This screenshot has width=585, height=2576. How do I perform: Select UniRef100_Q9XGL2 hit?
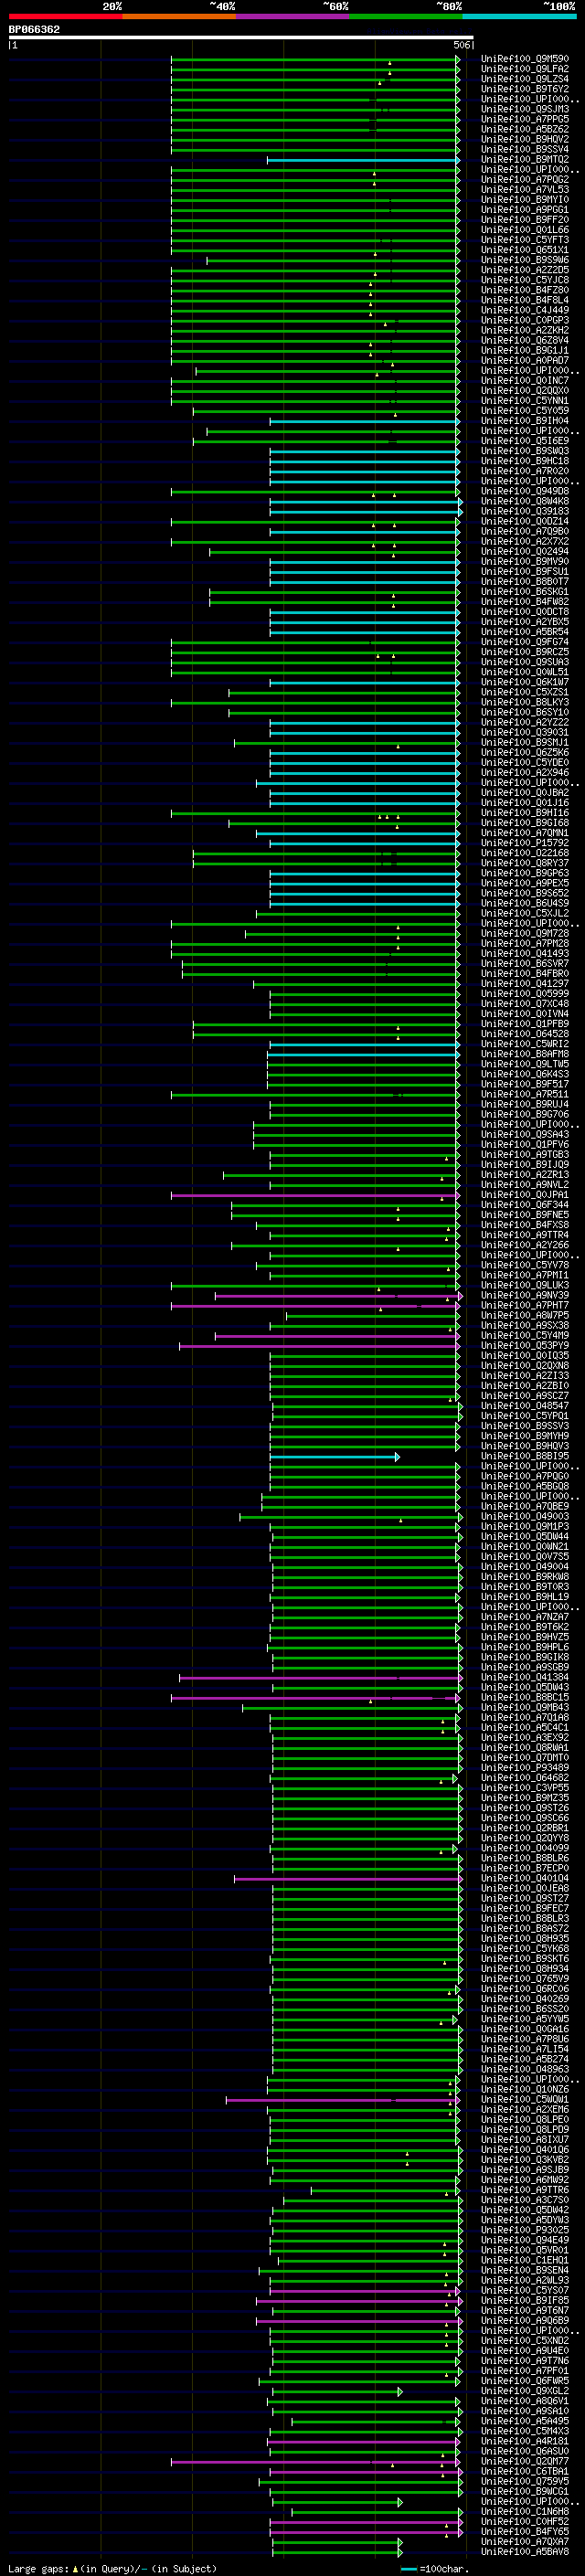tap(525, 2391)
